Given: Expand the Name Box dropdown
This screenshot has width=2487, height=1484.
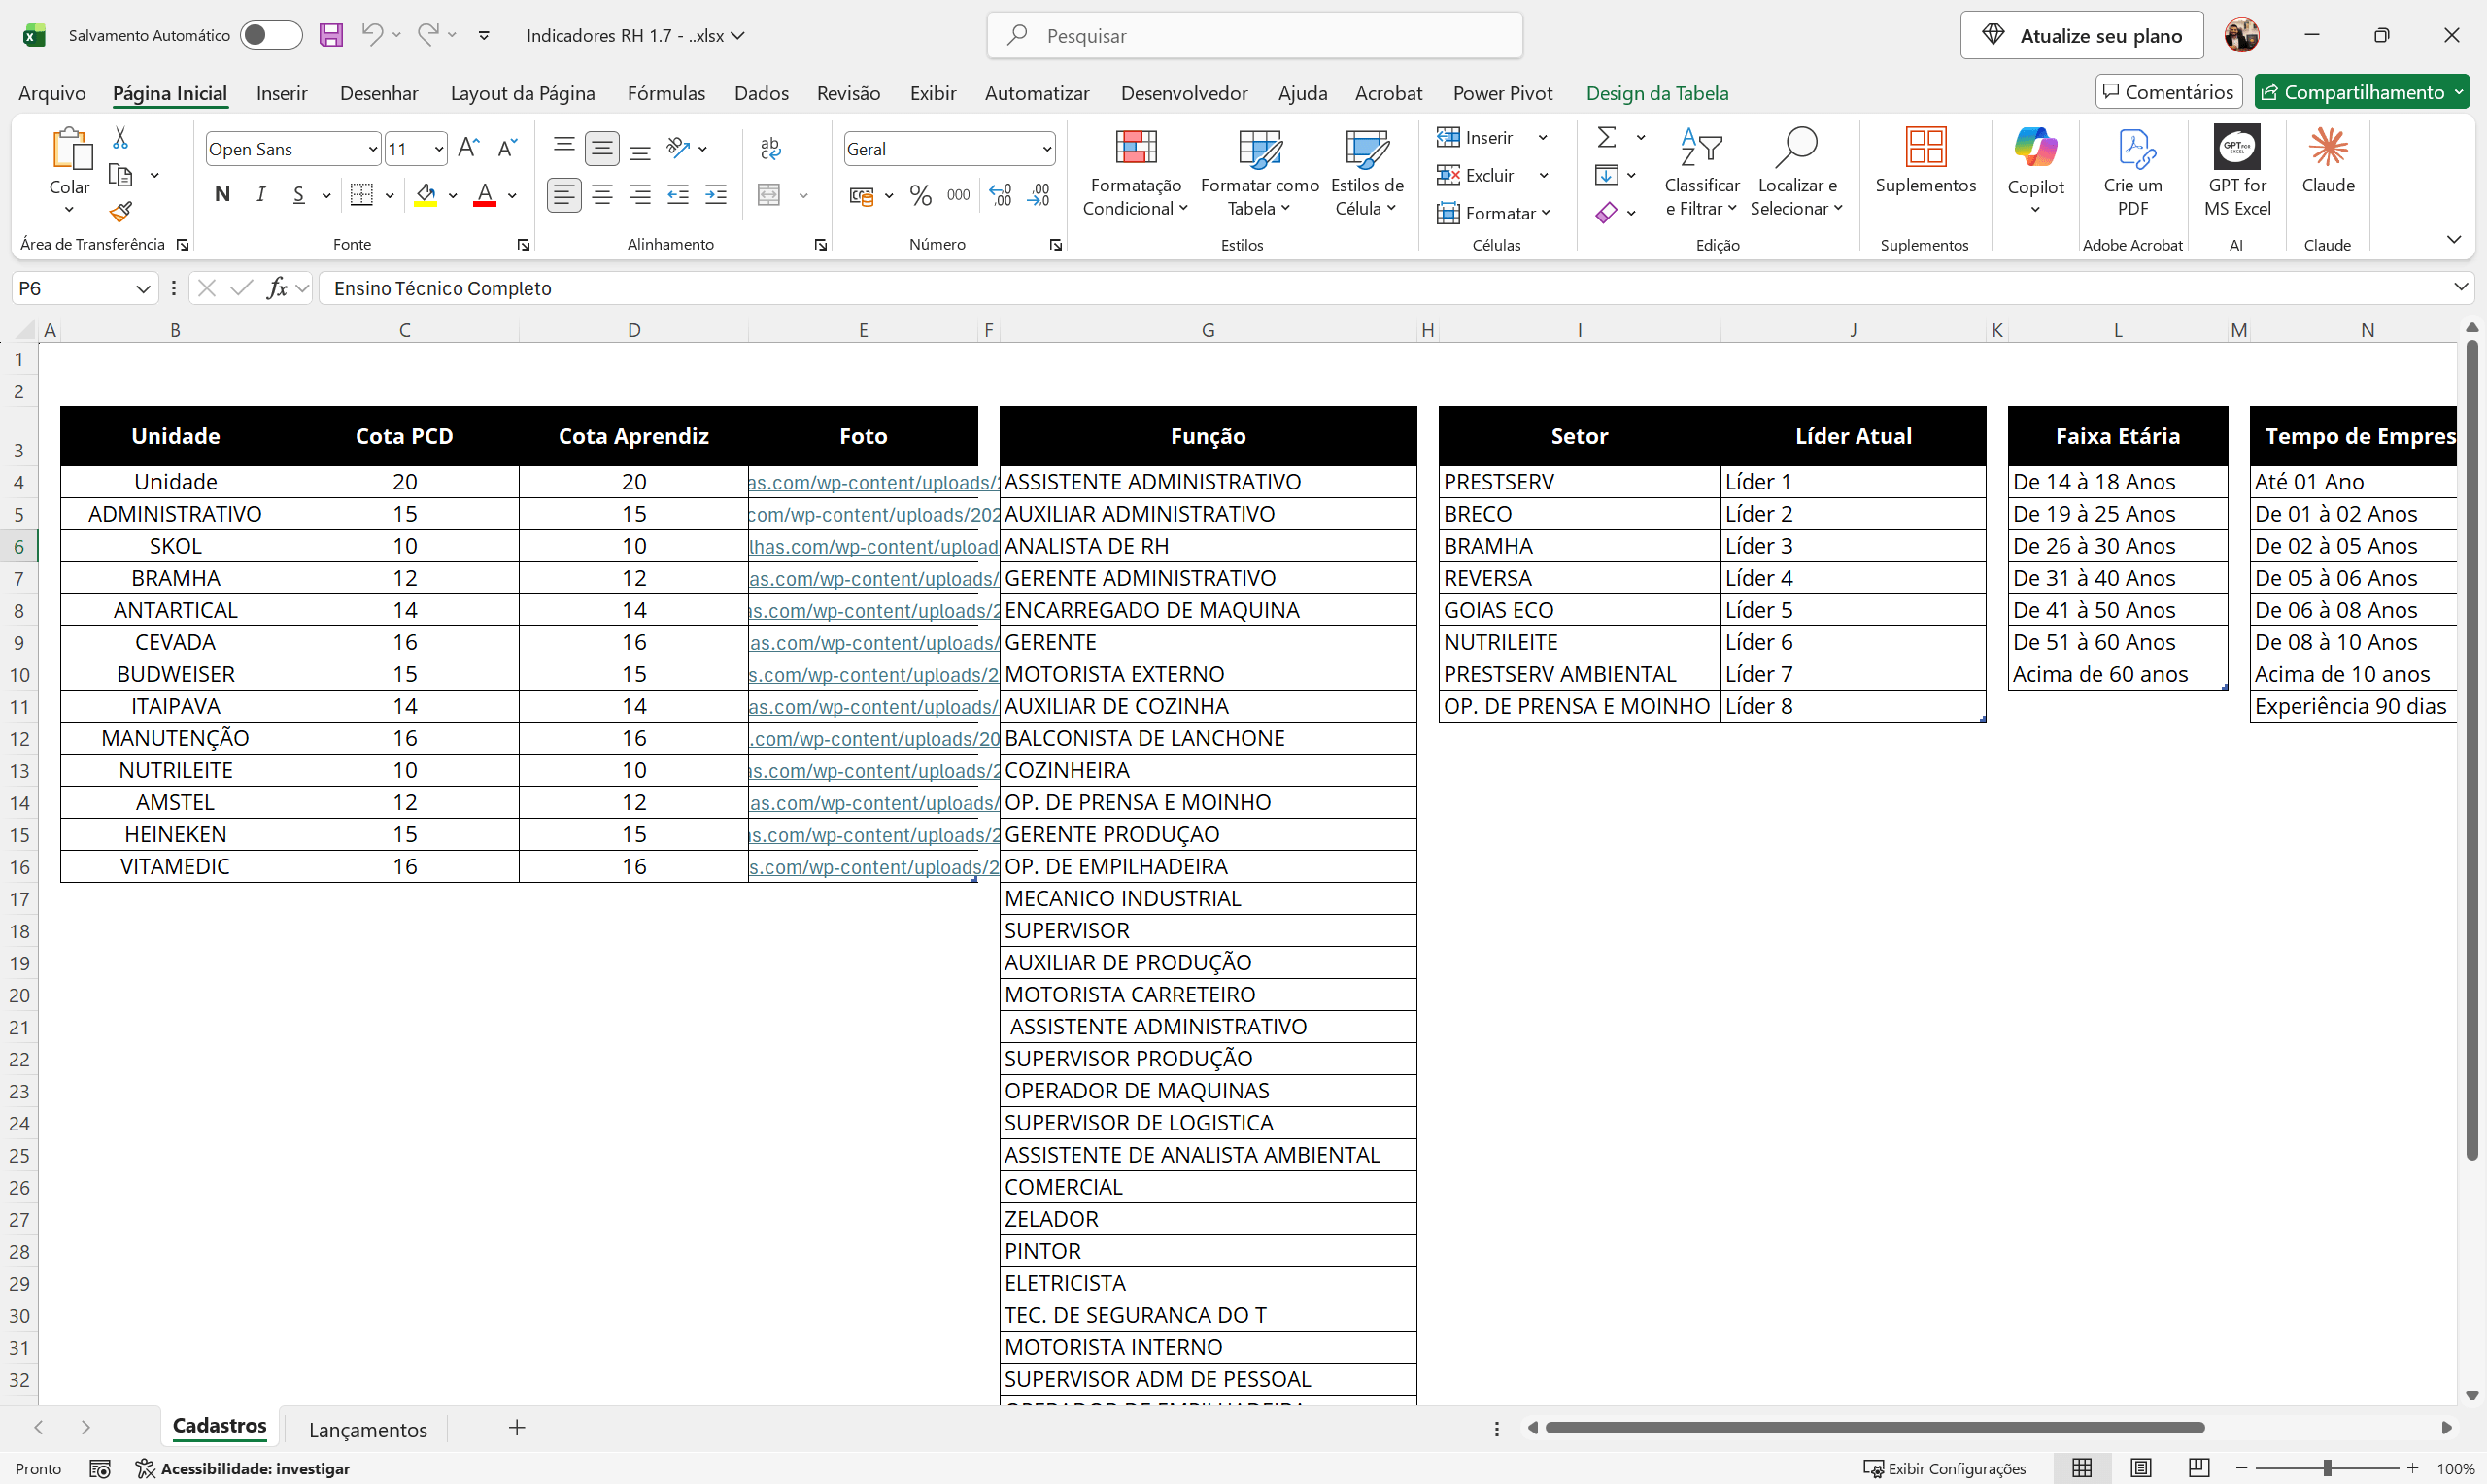Looking at the screenshot, I should (142, 289).
